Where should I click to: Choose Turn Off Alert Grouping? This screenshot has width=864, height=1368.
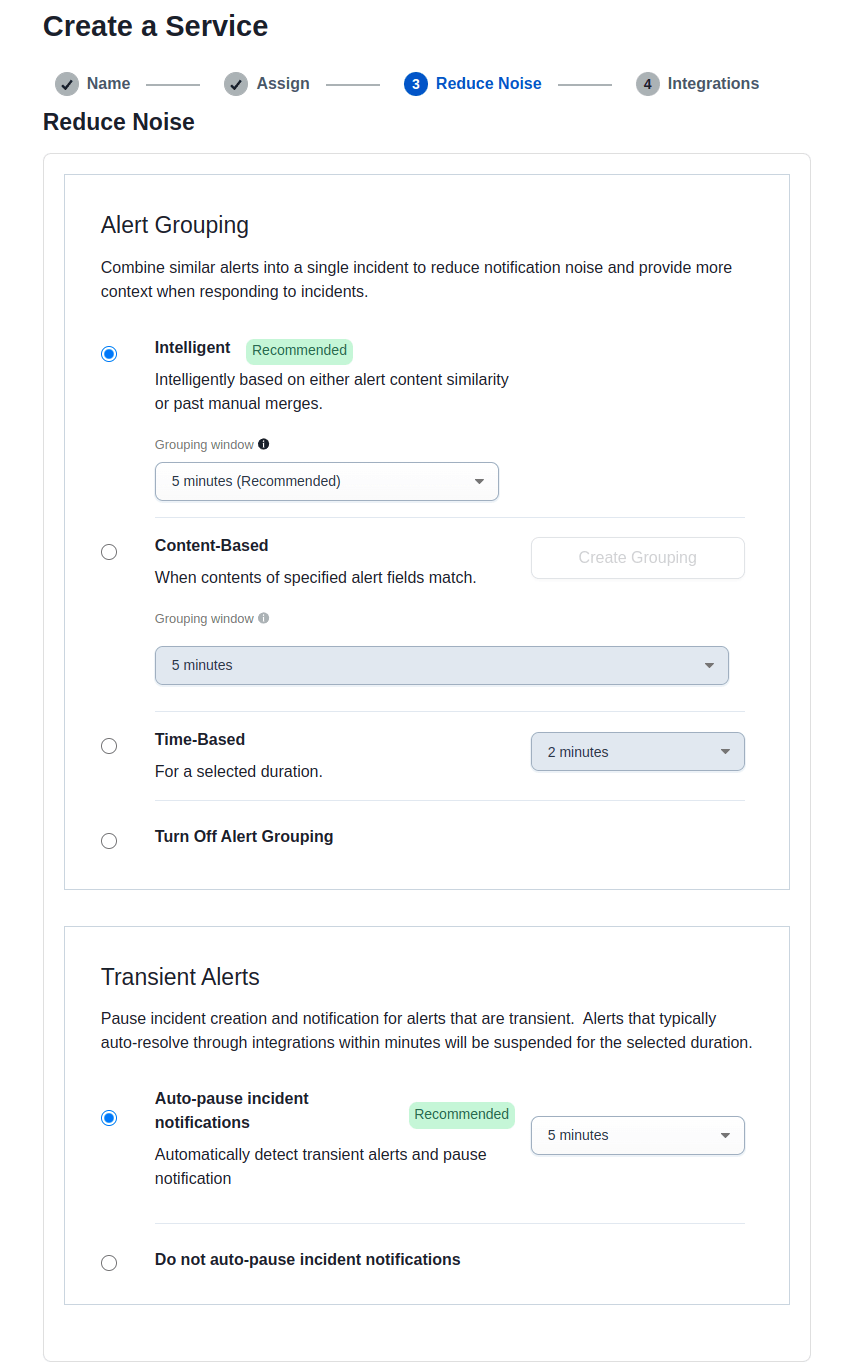click(x=109, y=840)
